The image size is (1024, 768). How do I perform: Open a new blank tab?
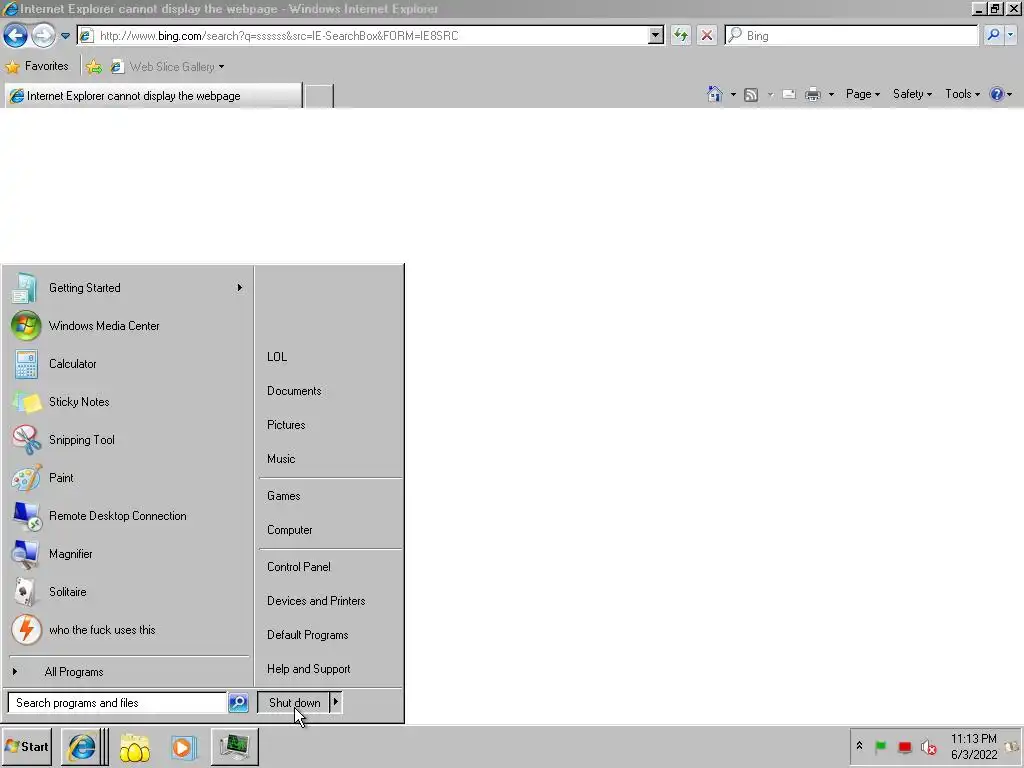pos(319,96)
